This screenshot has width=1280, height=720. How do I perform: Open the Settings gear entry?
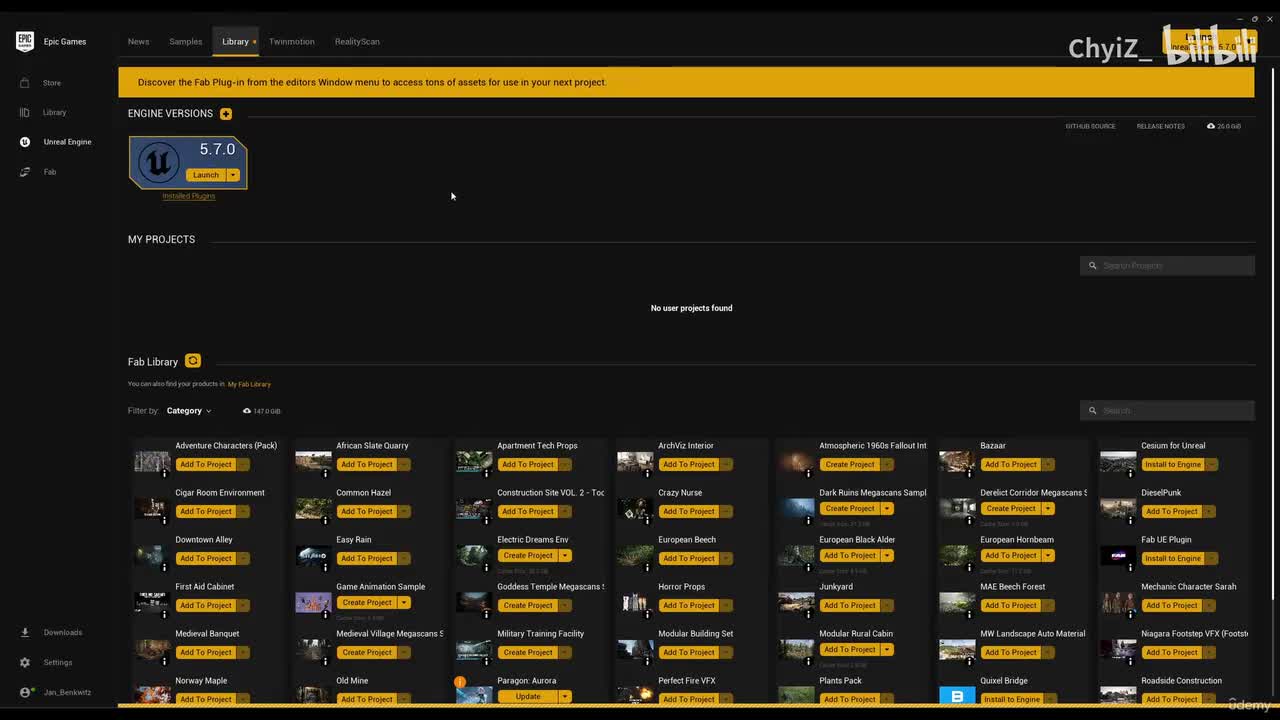[x=48, y=662]
